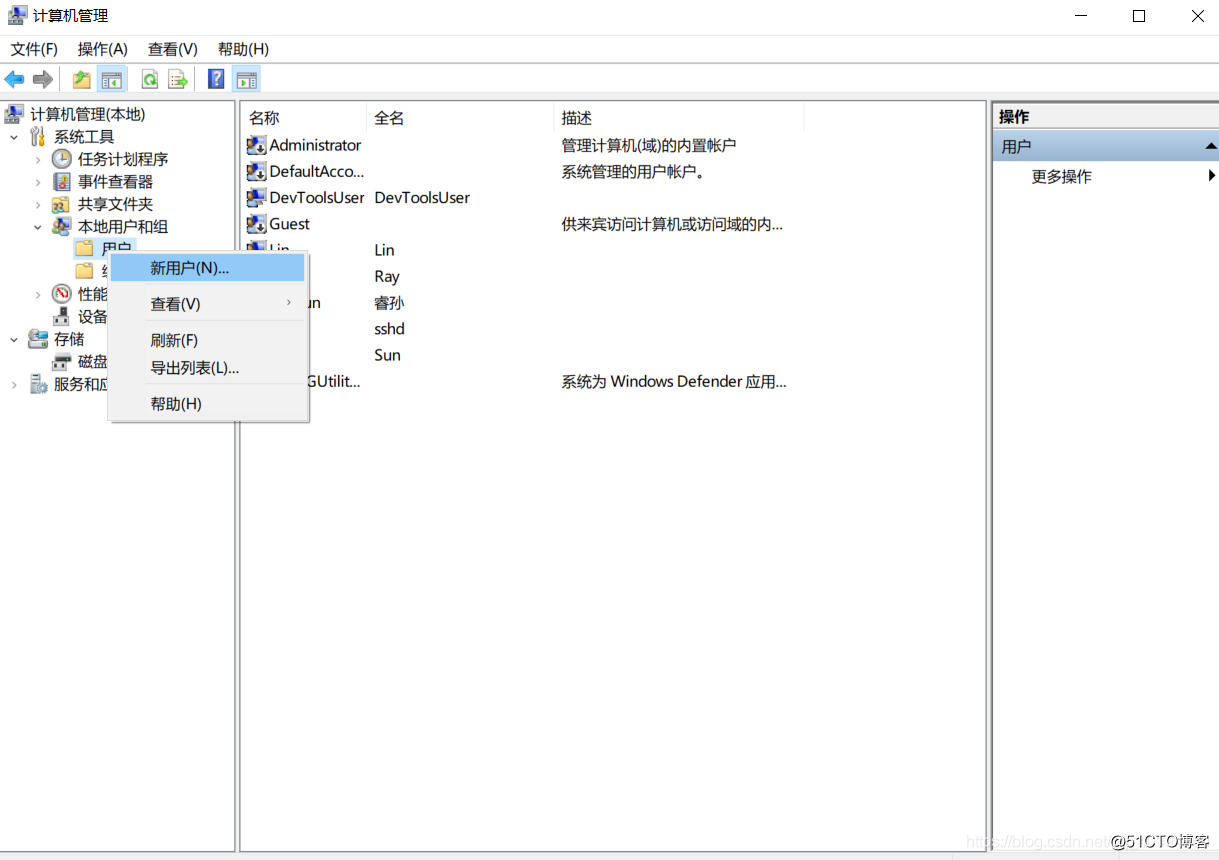
Task: Click the 本地用户和组 users icon
Action: [62, 226]
